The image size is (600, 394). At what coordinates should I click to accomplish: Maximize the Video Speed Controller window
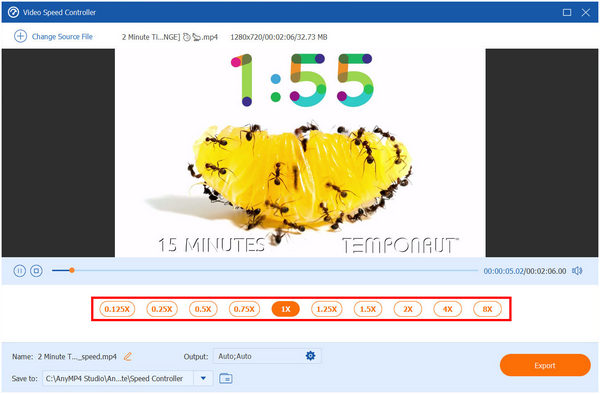click(x=567, y=13)
